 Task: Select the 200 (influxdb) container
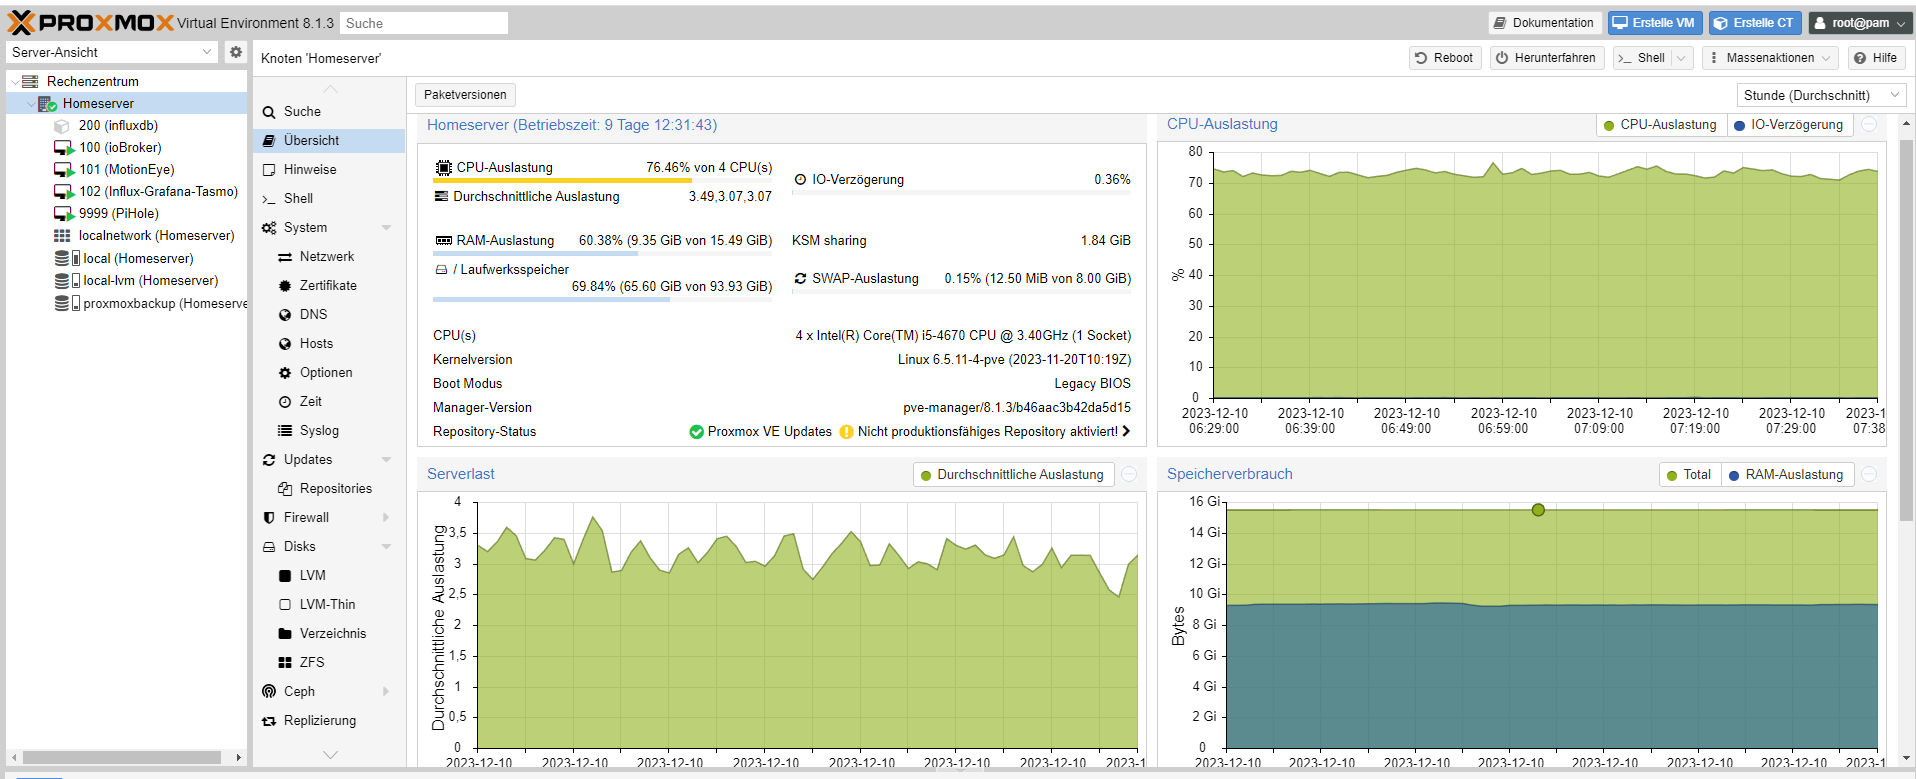click(118, 125)
